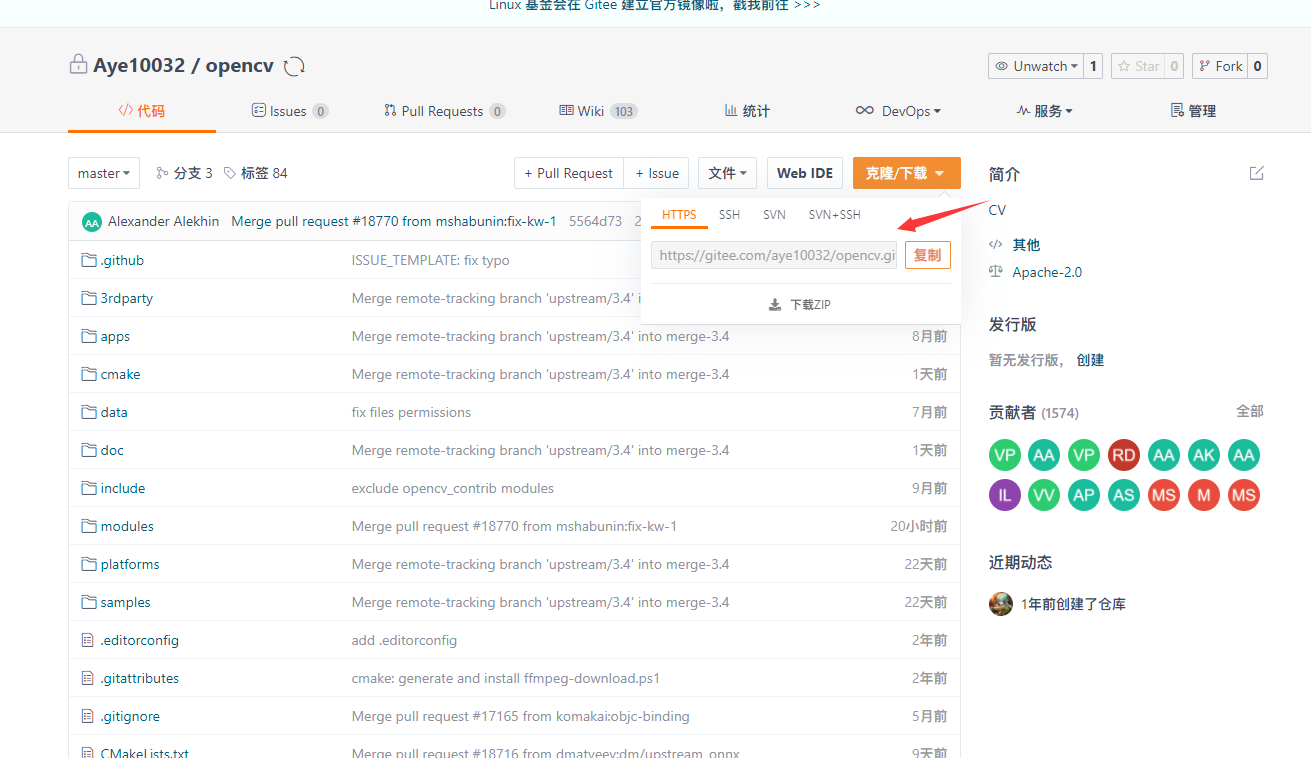
Task: Click the doc folder icon
Action: click(89, 450)
